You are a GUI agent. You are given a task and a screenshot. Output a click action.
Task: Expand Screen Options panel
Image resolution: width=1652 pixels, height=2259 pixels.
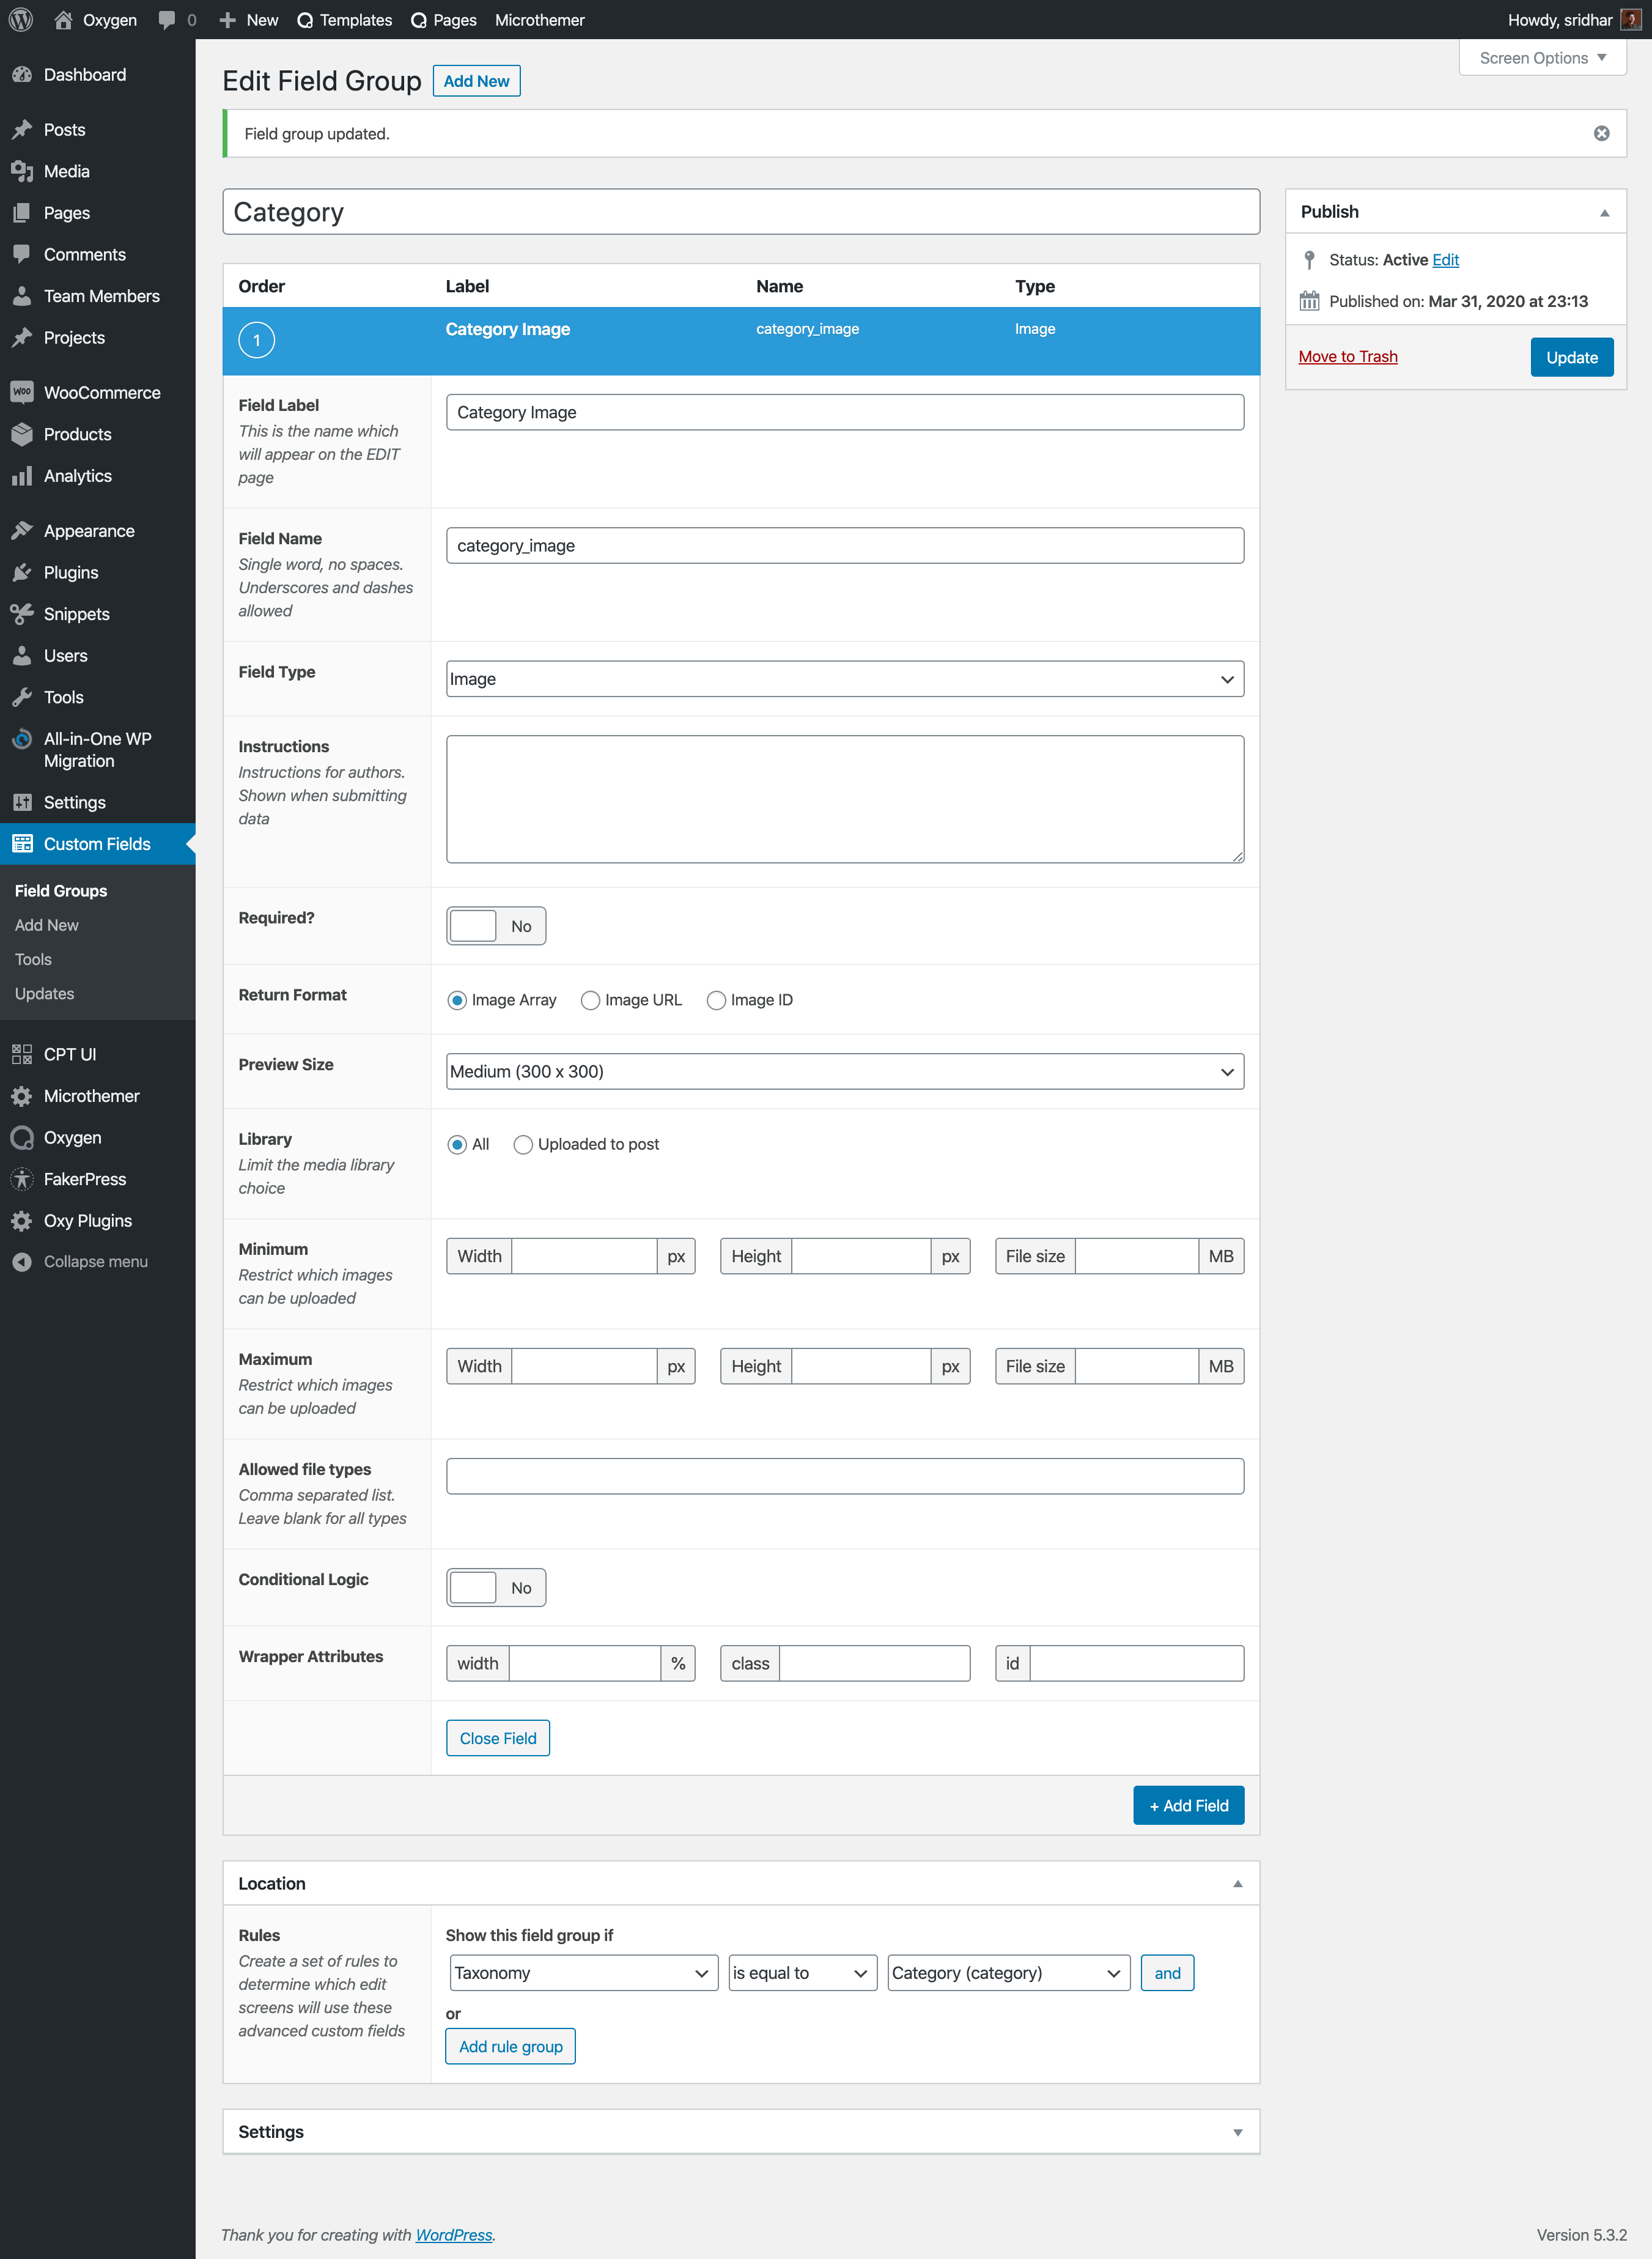pos(1542,58)
